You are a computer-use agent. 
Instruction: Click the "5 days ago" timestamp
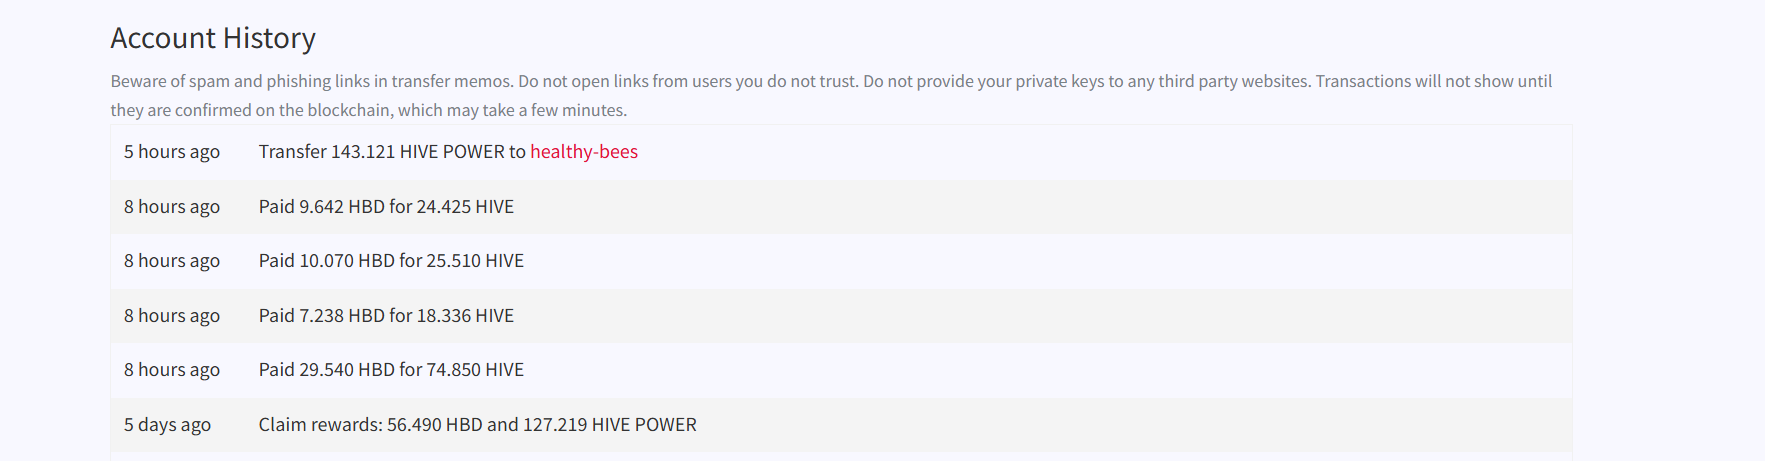(x=167, y=425)
